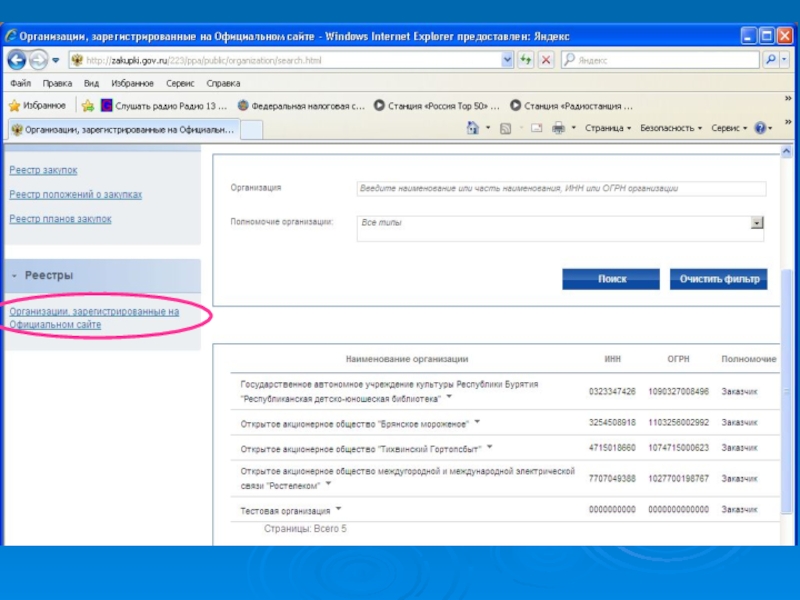The width and height of the screenshot is (800, 600).
Task: Click the Refresh page icon
Action: pyautogui.click(x=526, y=60)
